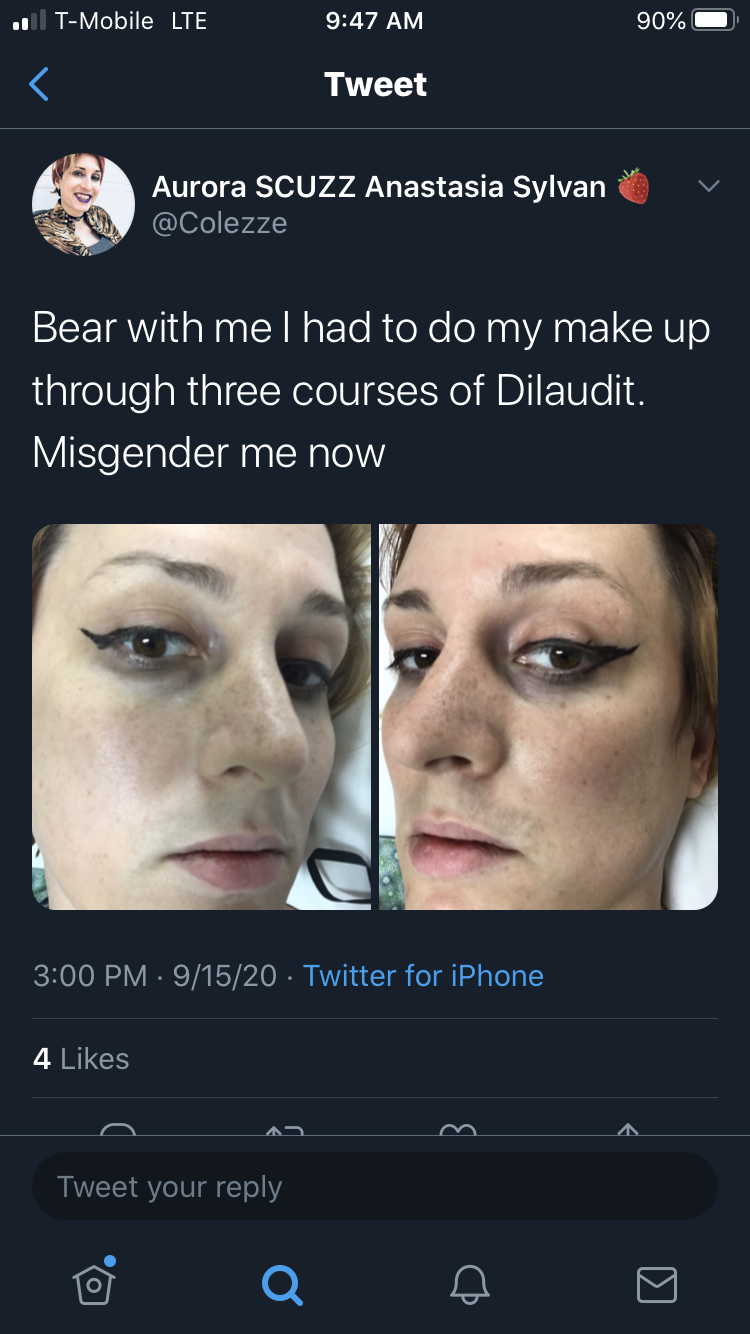Open the @Colezze handle profile
The image size is (750, 1334).
(219, 222)
